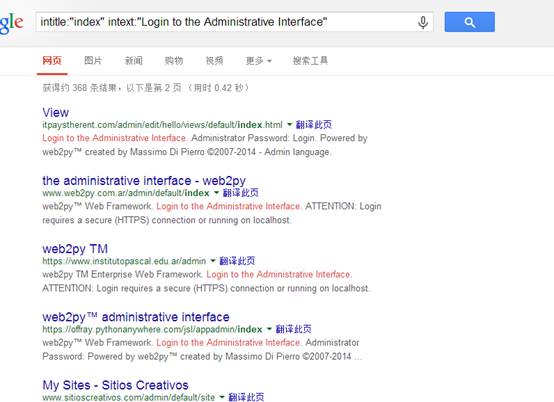This screenshot has width=554, height=402.
Task: Open "the administrative interface - web2py" result
Action: pyautogui.click(x=144, y=181)
